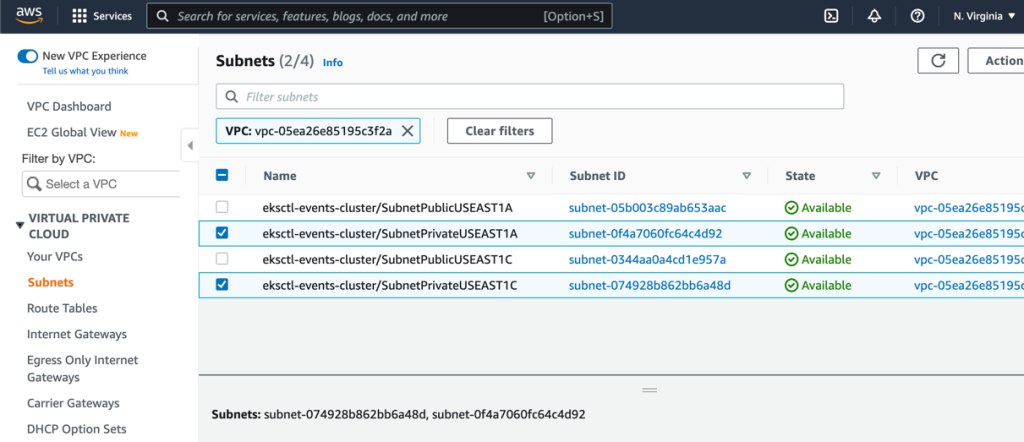The width and height of the screenshot is (1024, 442).
Task: Open the Services grid menu
Action: tap(101, 16)
